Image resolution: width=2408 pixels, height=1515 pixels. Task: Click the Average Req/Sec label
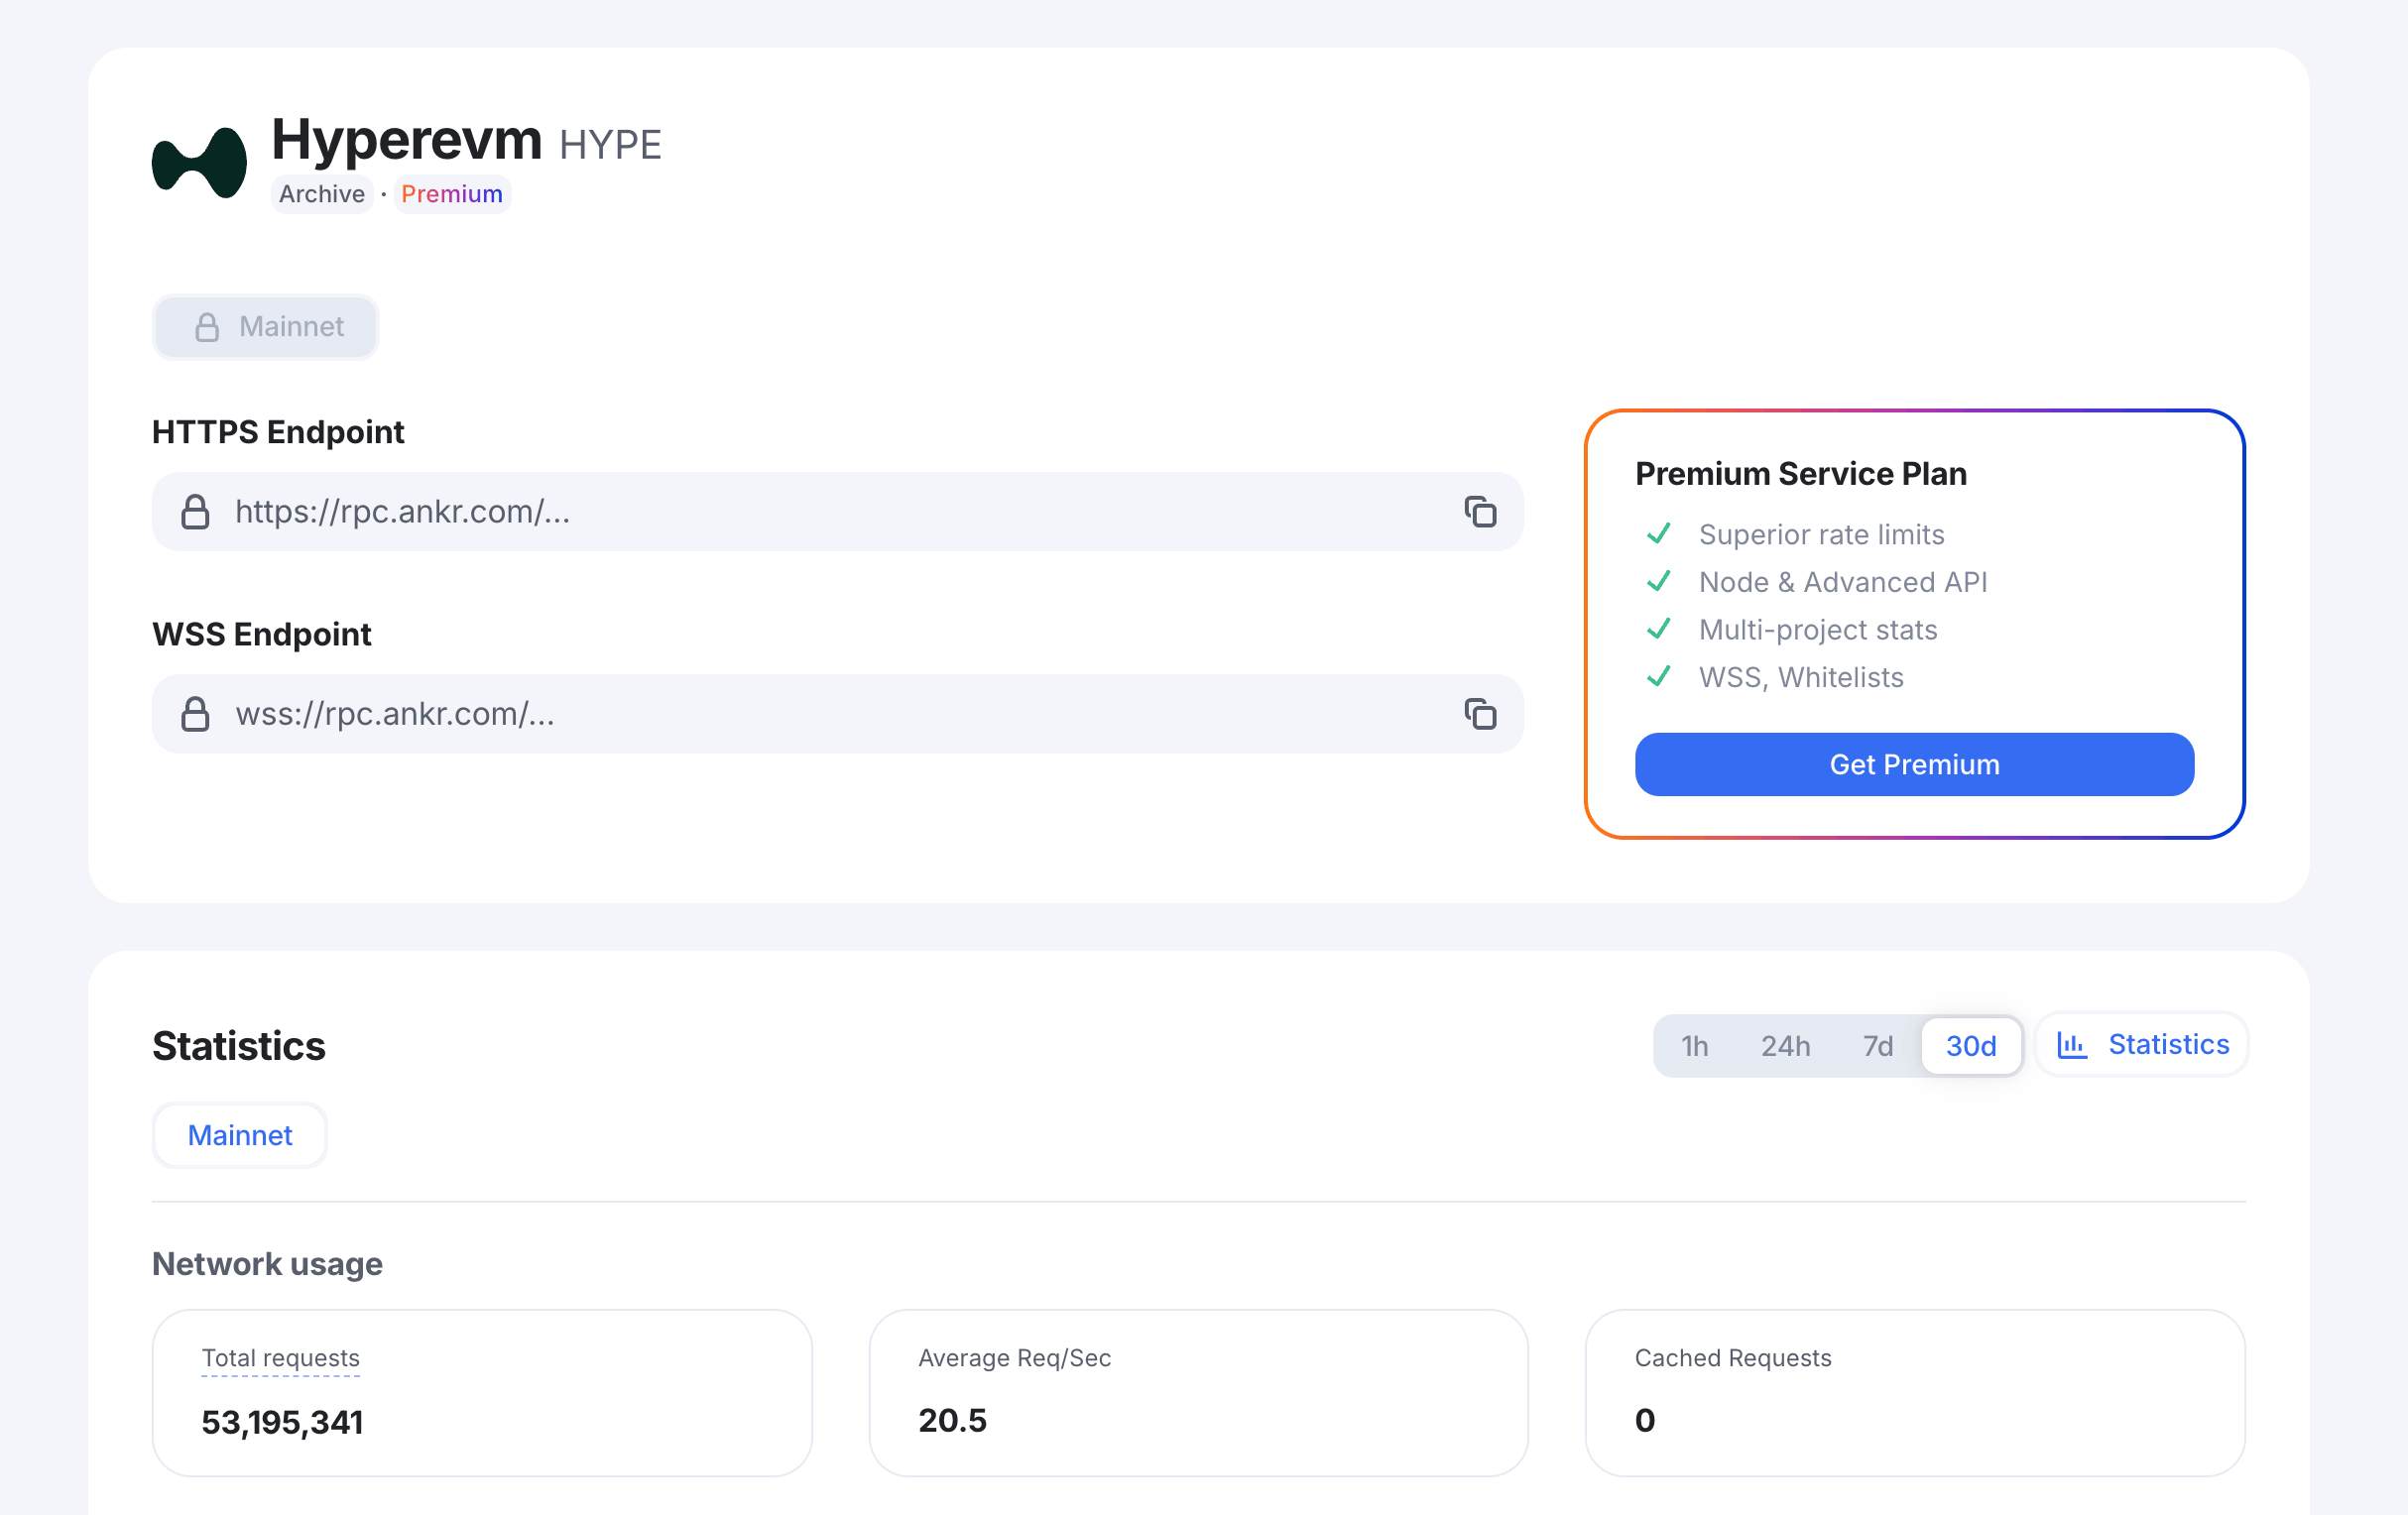pos(1015,1358)
